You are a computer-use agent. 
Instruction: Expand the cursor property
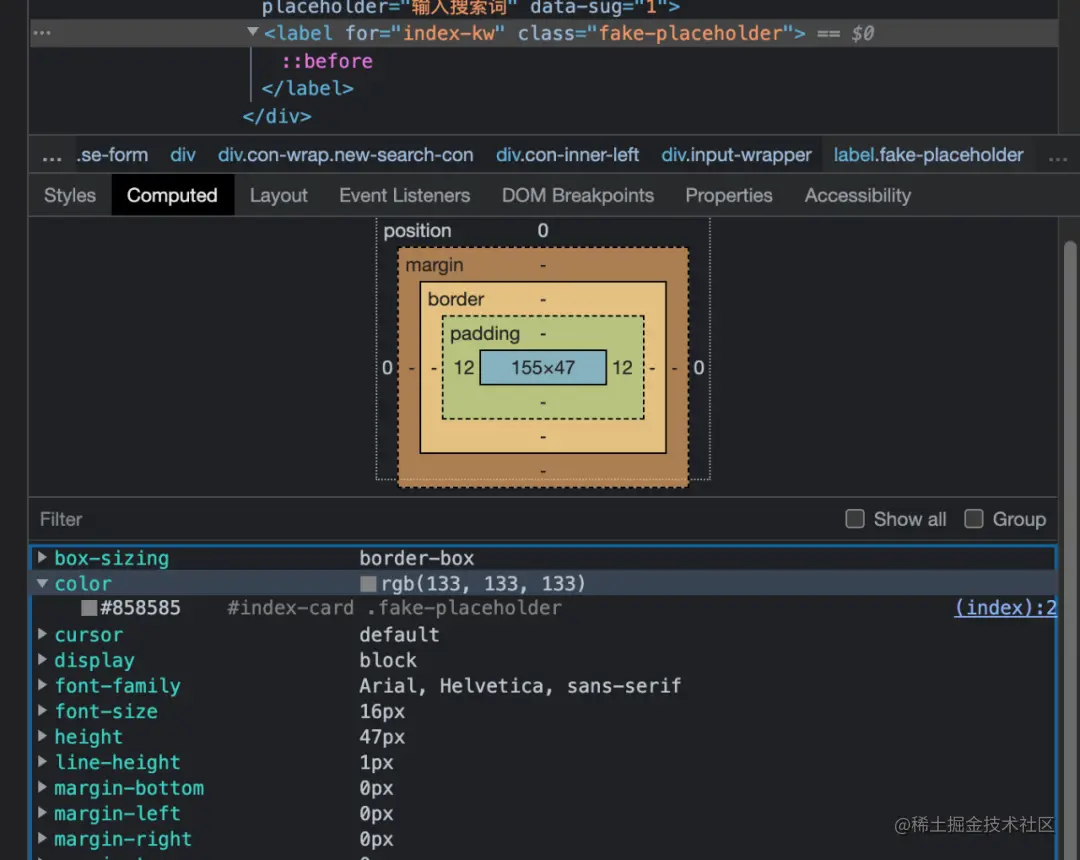tap(43, 633)
